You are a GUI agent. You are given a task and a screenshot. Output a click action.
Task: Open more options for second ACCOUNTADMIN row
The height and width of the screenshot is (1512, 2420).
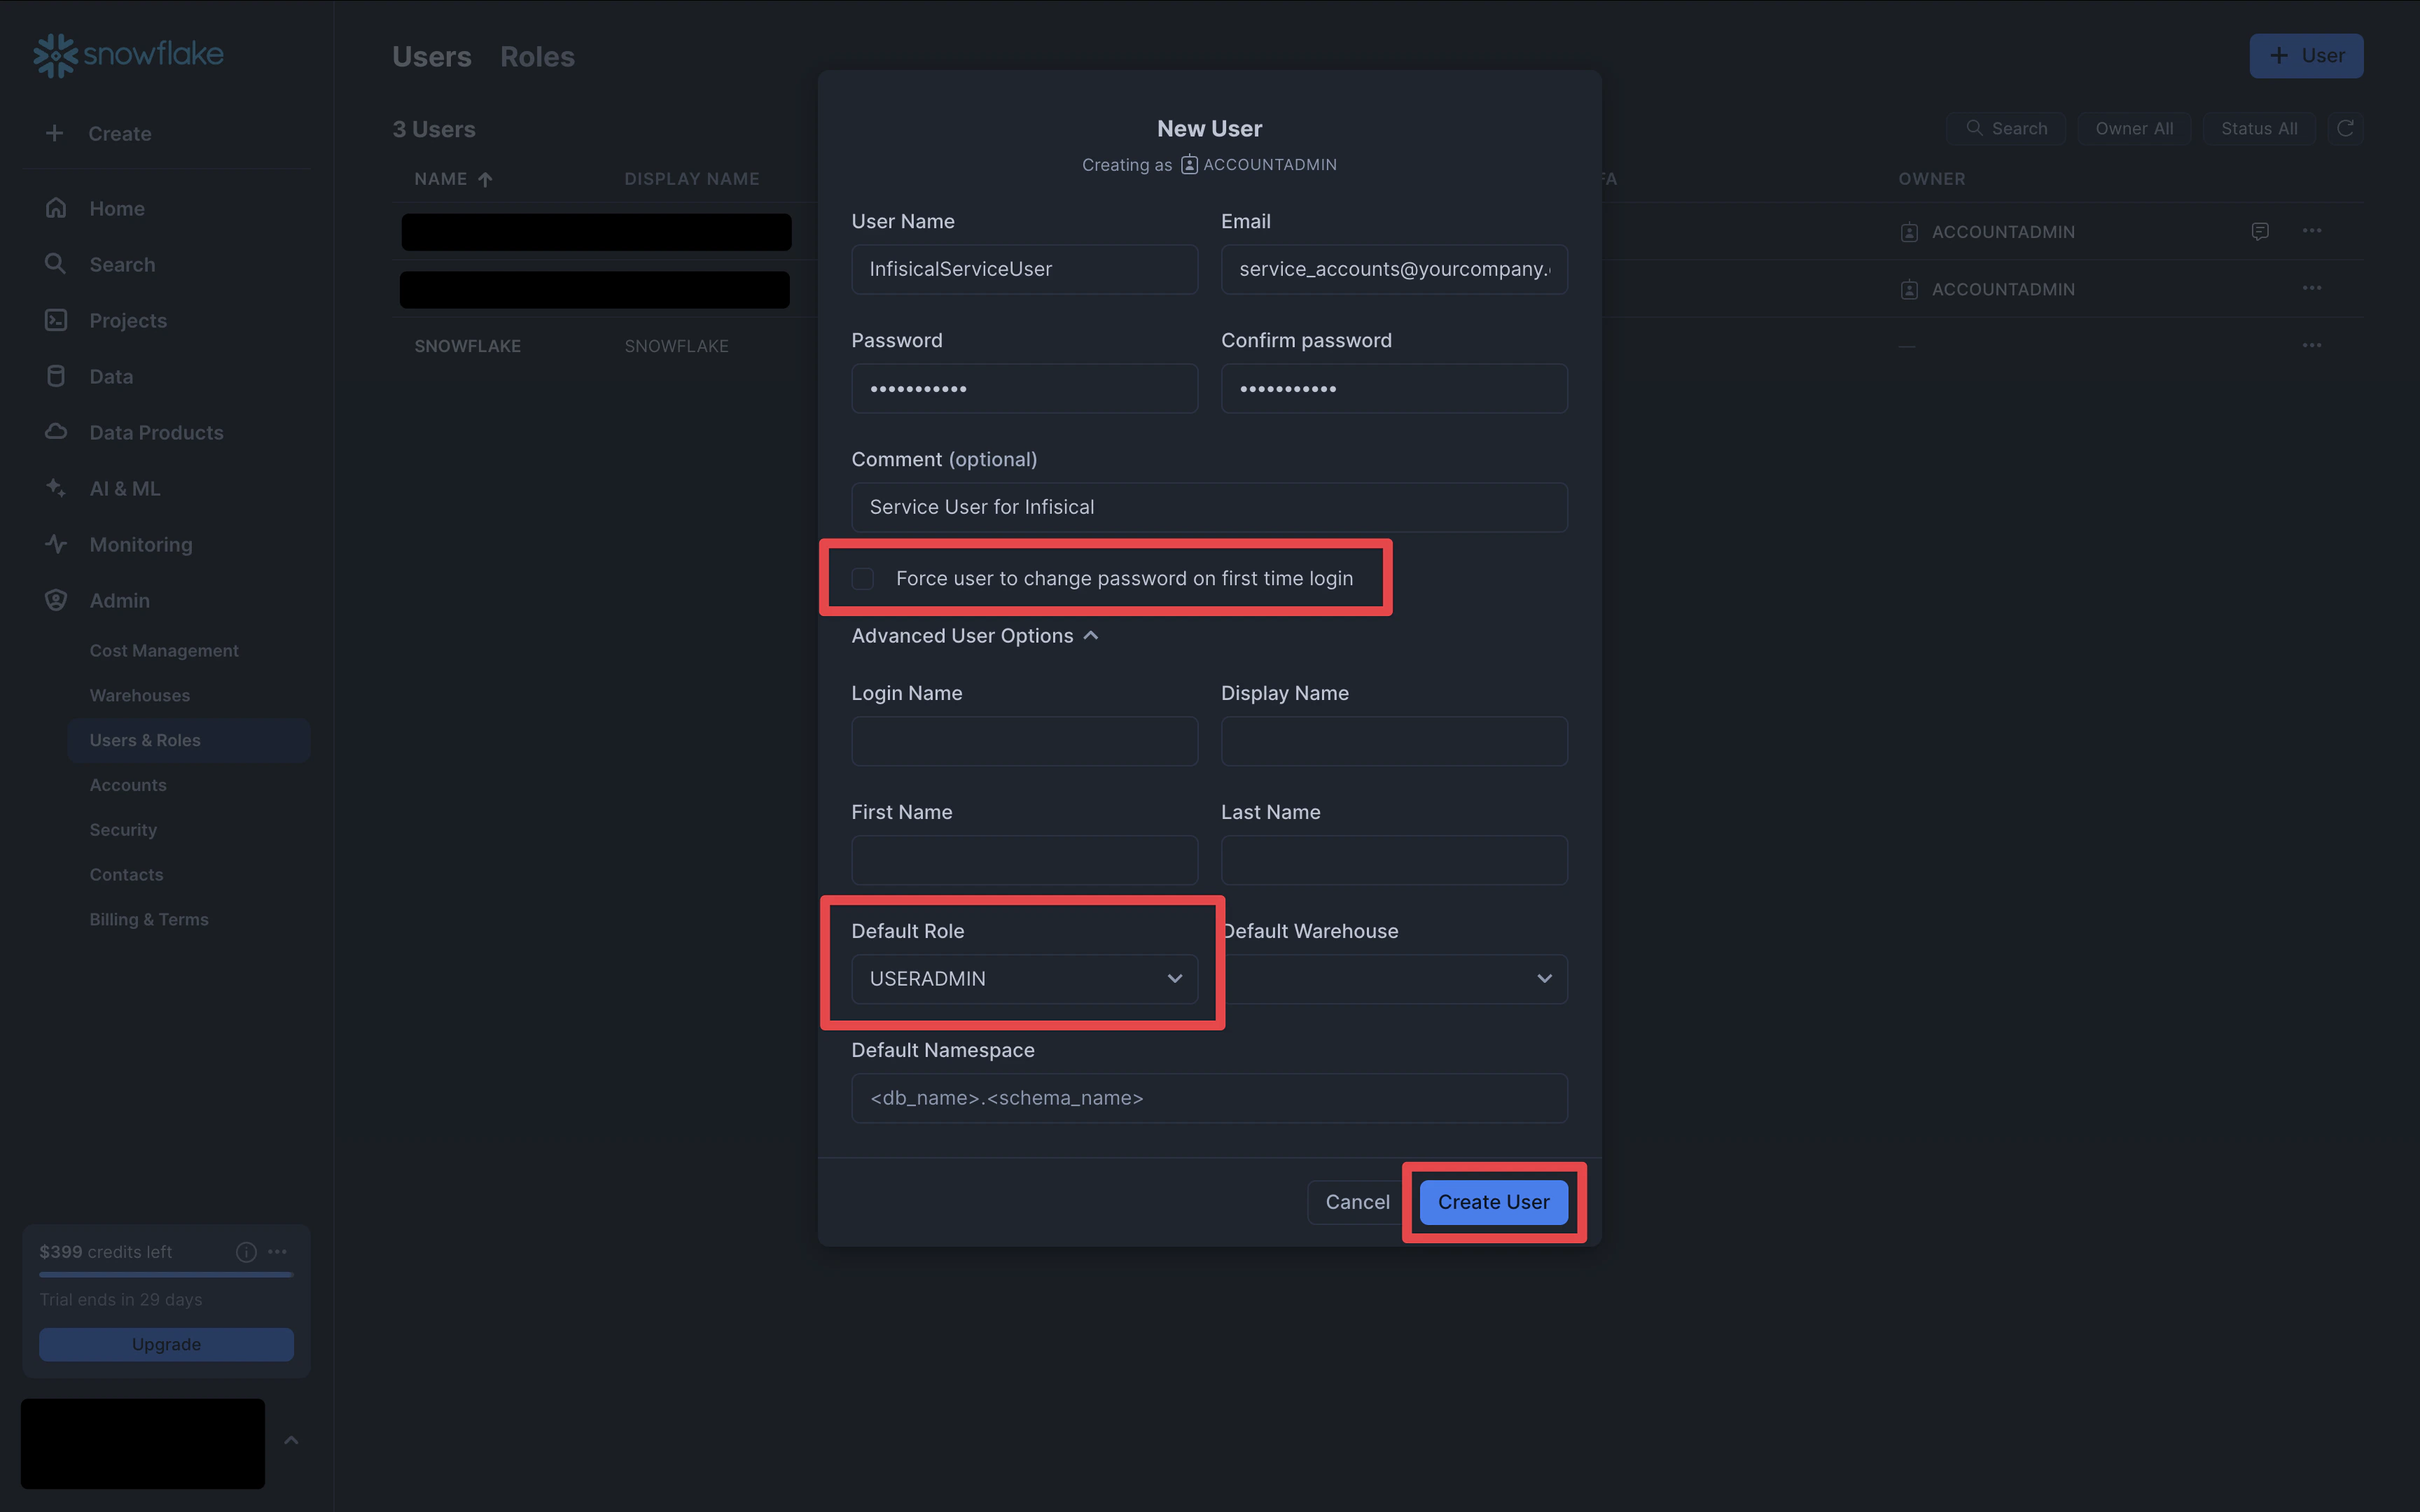2312,288
